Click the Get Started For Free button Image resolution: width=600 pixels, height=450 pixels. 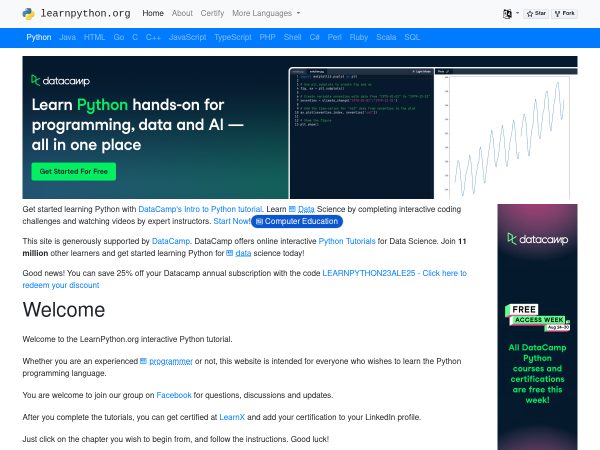click(73, 171)
